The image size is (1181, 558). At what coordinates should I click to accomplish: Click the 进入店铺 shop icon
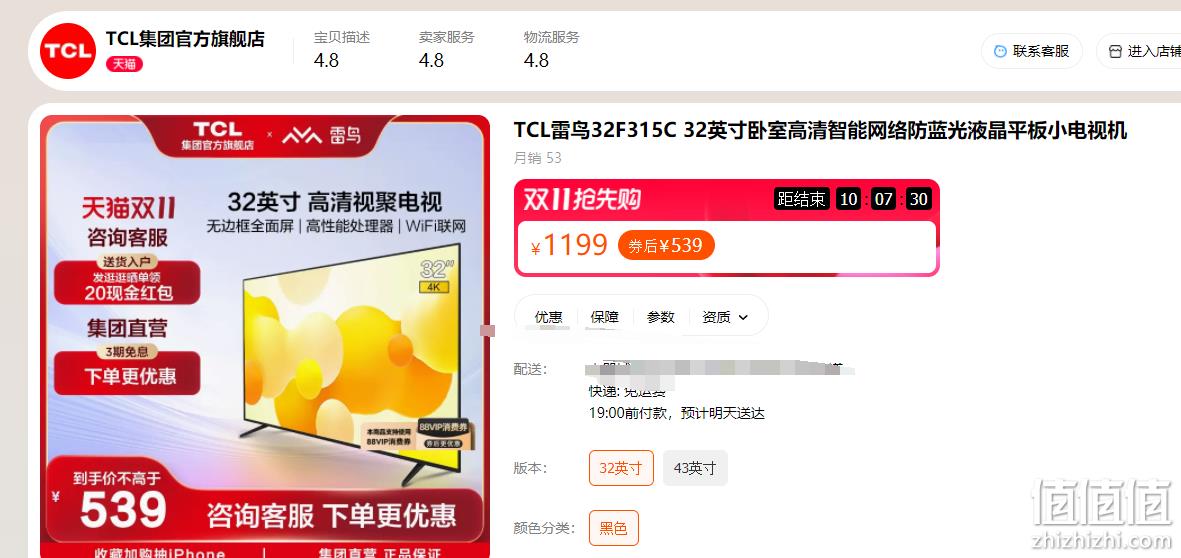(x=1115, y=51)
